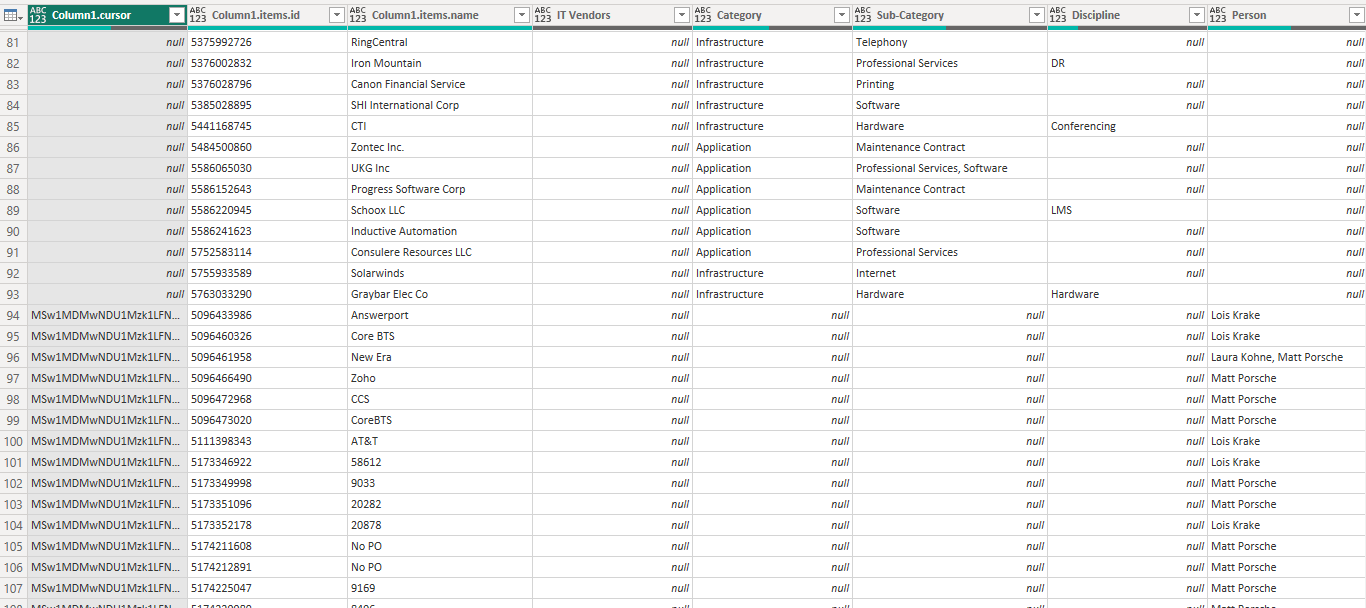This screenshot has height=608, width=1366.
Task: Click the Core BTS name cell in row 95
Action: pos(440,336)
